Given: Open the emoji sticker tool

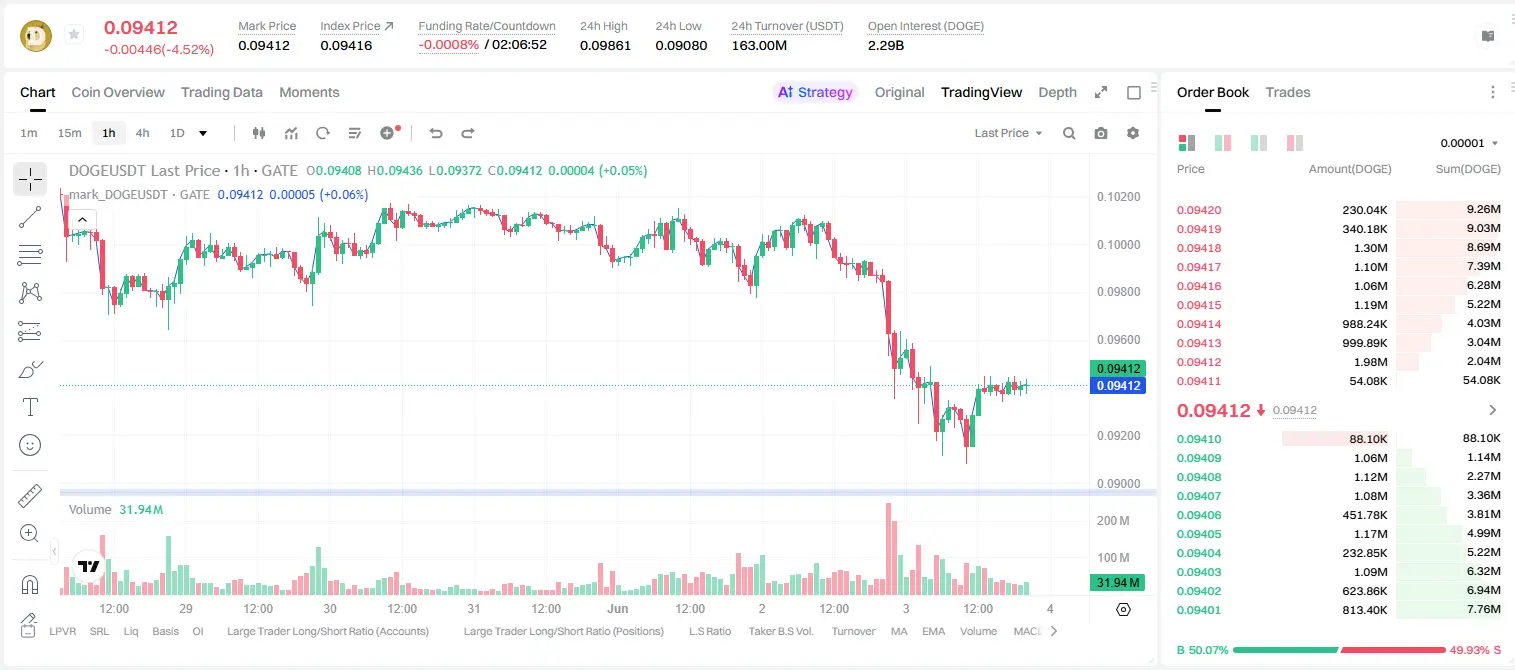Looking at the screenshot, I should tap(30, 445).
